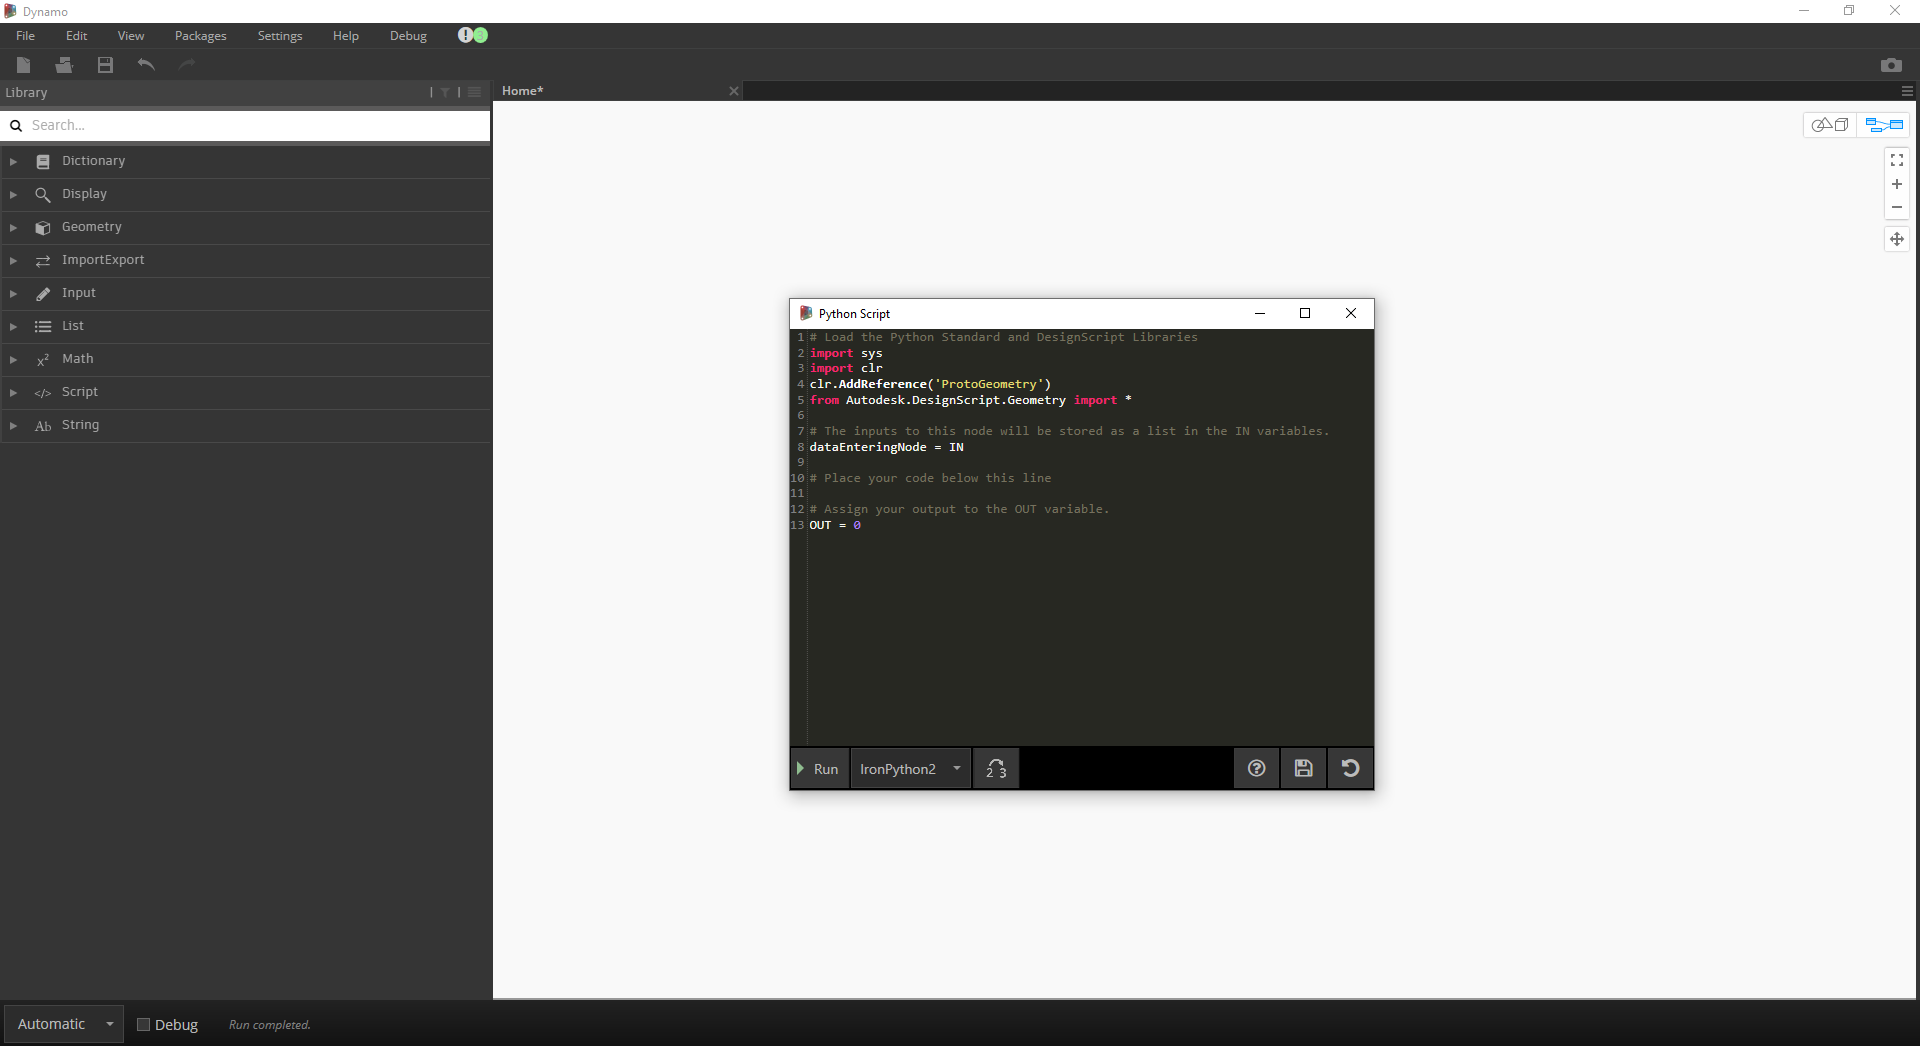Click the Save icon in the main toolbar

coord(104,64)
